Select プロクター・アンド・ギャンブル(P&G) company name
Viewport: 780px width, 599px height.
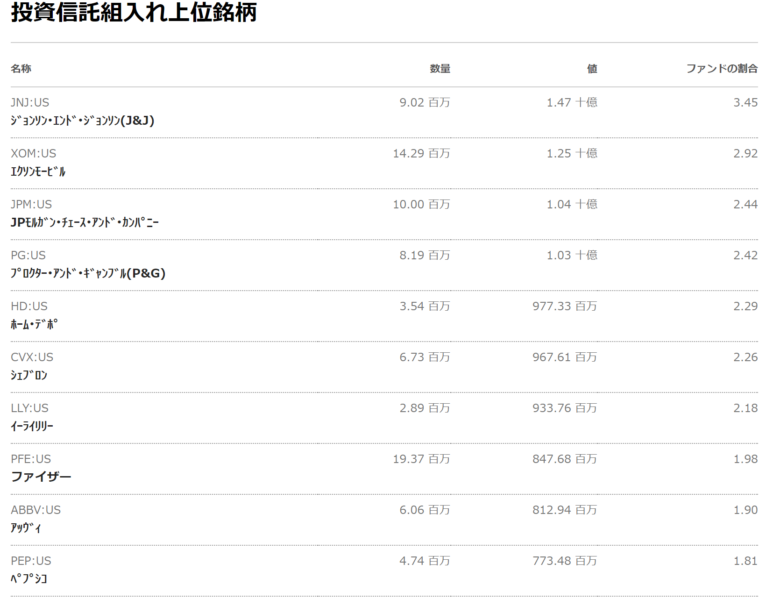click(88, 273)
